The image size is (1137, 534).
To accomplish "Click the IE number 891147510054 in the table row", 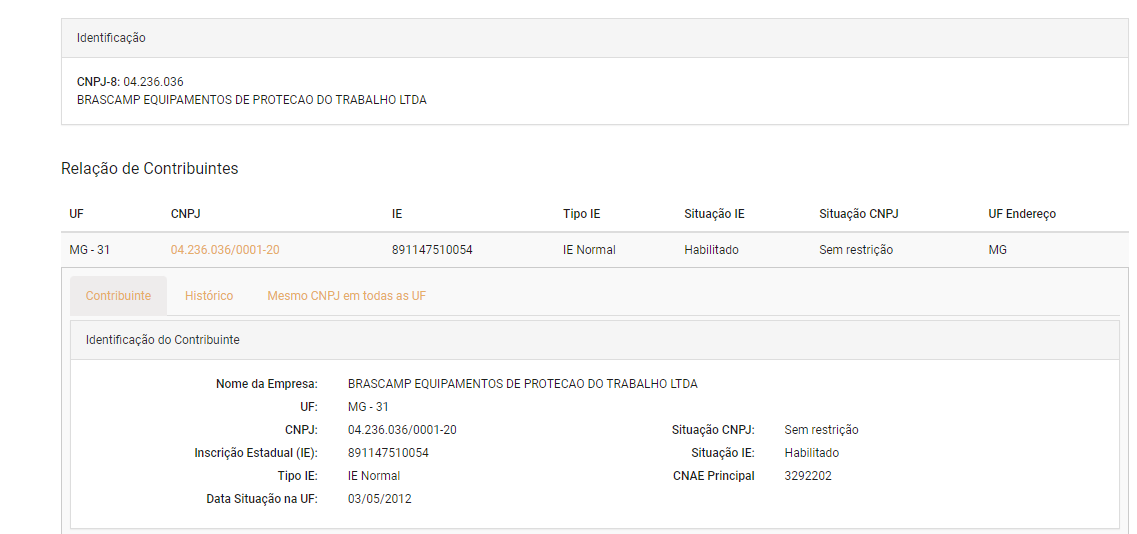I will [432, 250].
